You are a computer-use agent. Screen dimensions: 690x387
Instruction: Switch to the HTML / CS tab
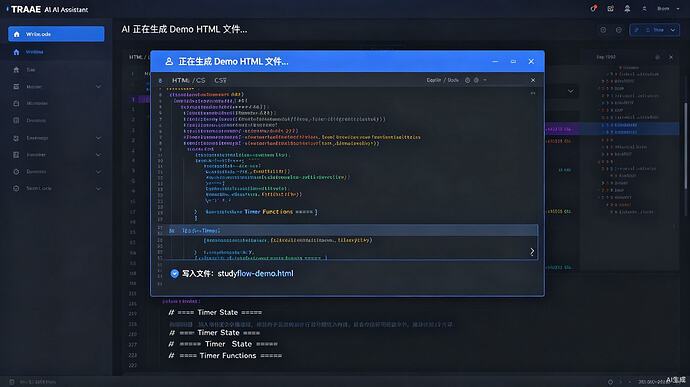coord(188,80)
